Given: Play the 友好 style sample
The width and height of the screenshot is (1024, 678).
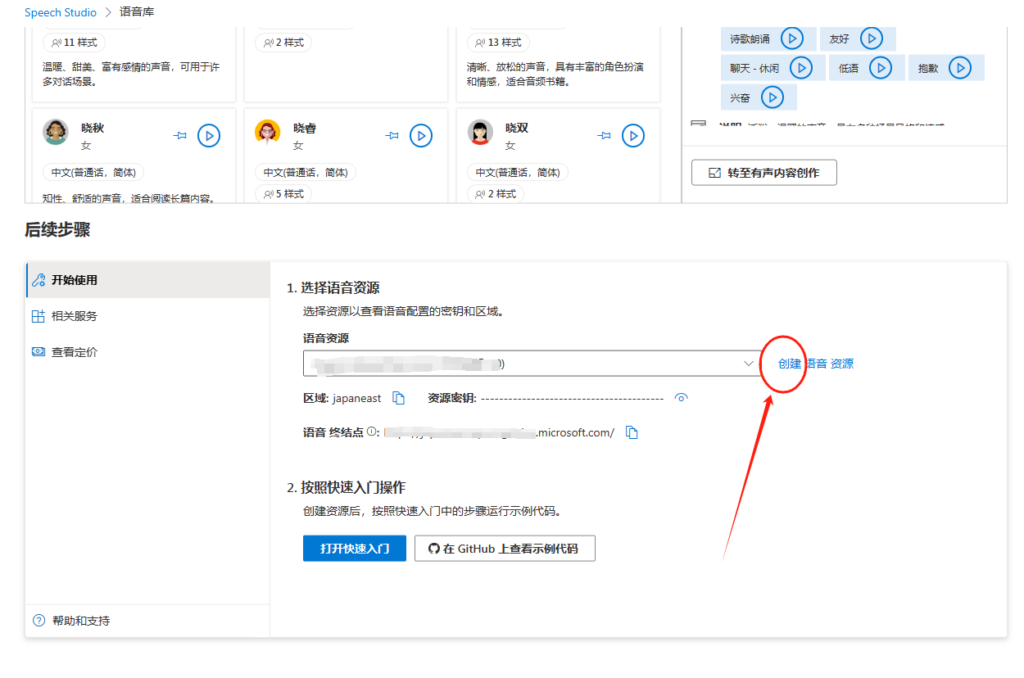Looking at the screenshot, I should 872,38.
